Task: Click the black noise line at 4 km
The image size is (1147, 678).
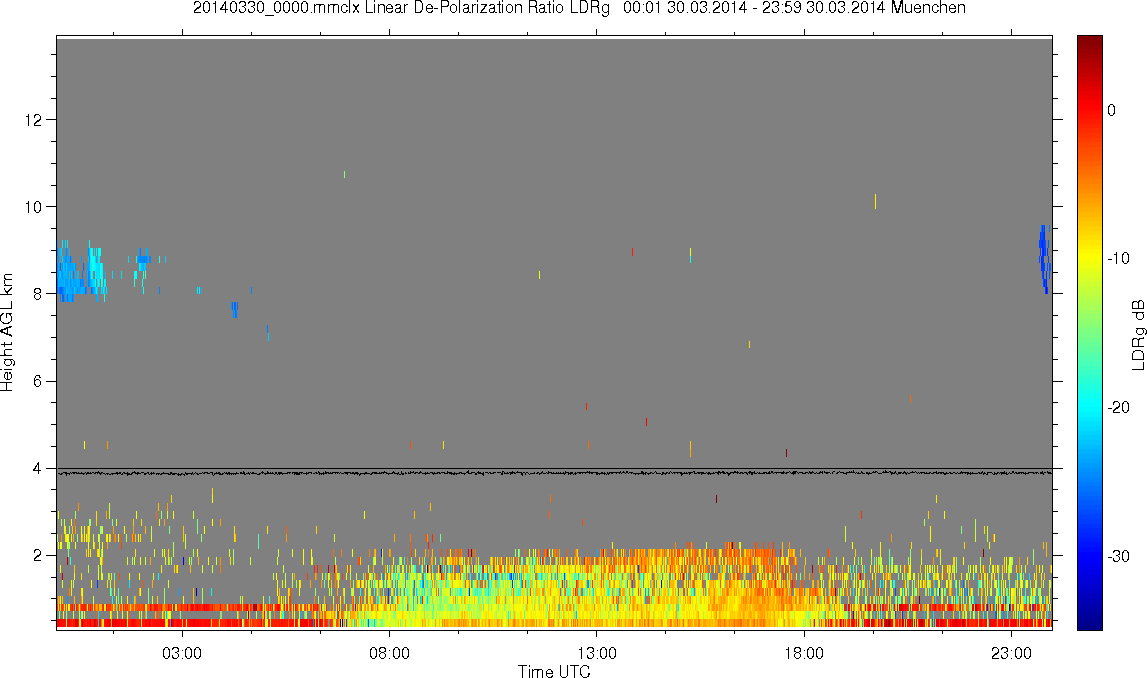Action: click(x=554, y=473)
